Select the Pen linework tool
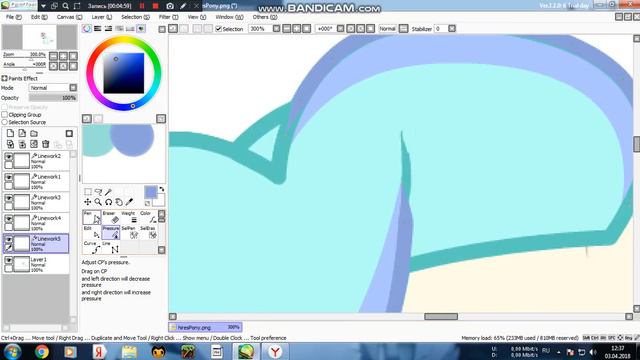The height and width of the screenshot is (360, 640). tap(92, 218)
